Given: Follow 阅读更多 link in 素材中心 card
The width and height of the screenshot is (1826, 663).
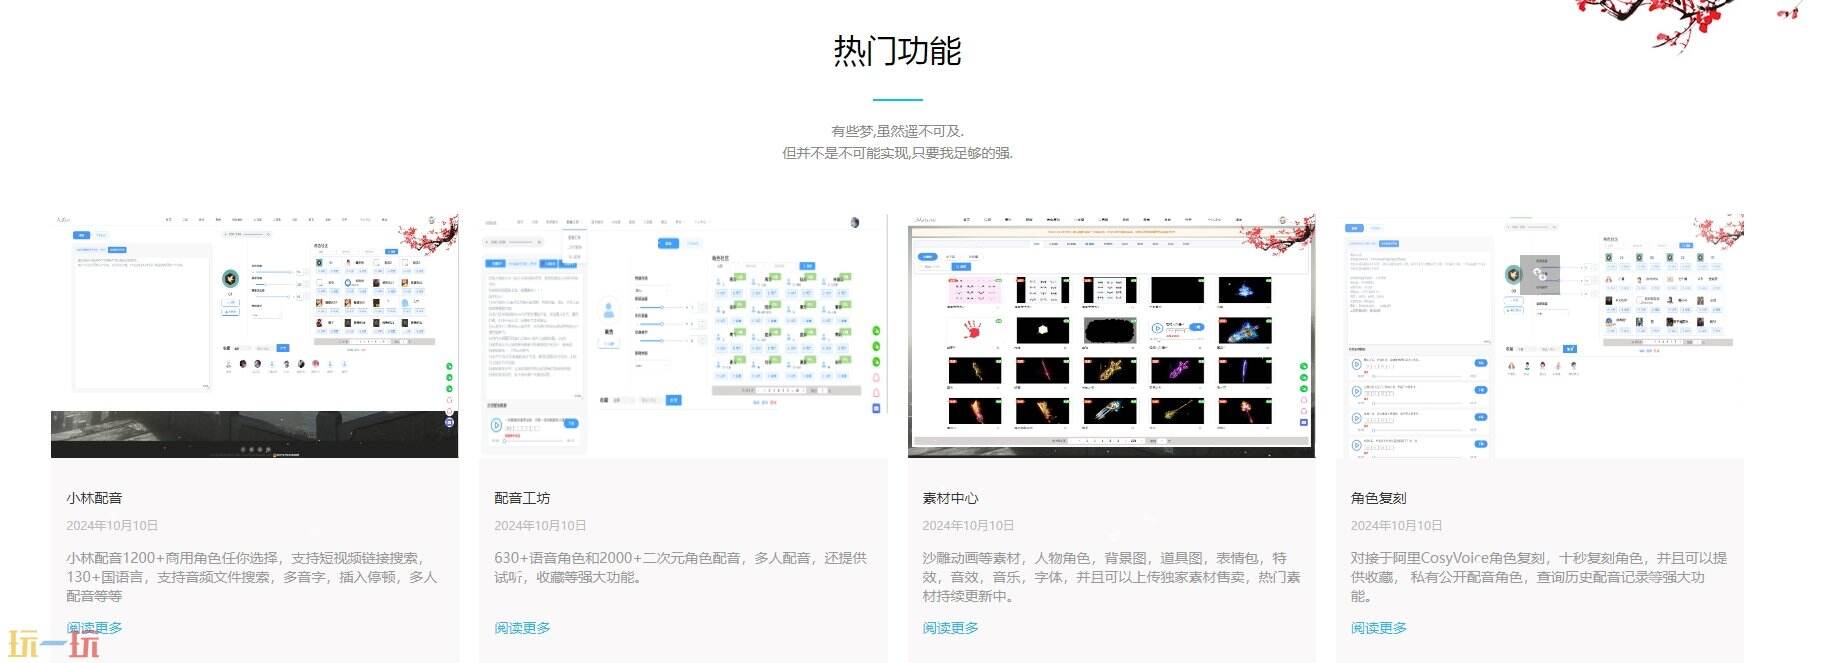Looking at the screenshot, I should 950,628.
